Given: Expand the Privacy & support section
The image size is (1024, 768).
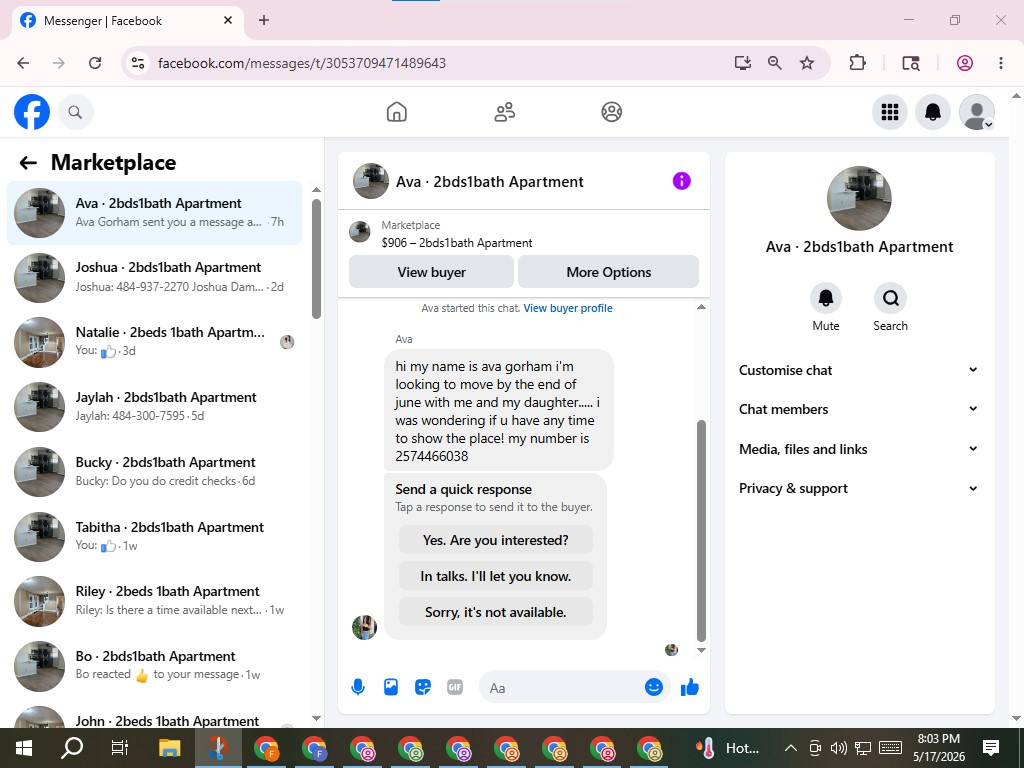Looking at the screenshot, I should pos(859,488).
